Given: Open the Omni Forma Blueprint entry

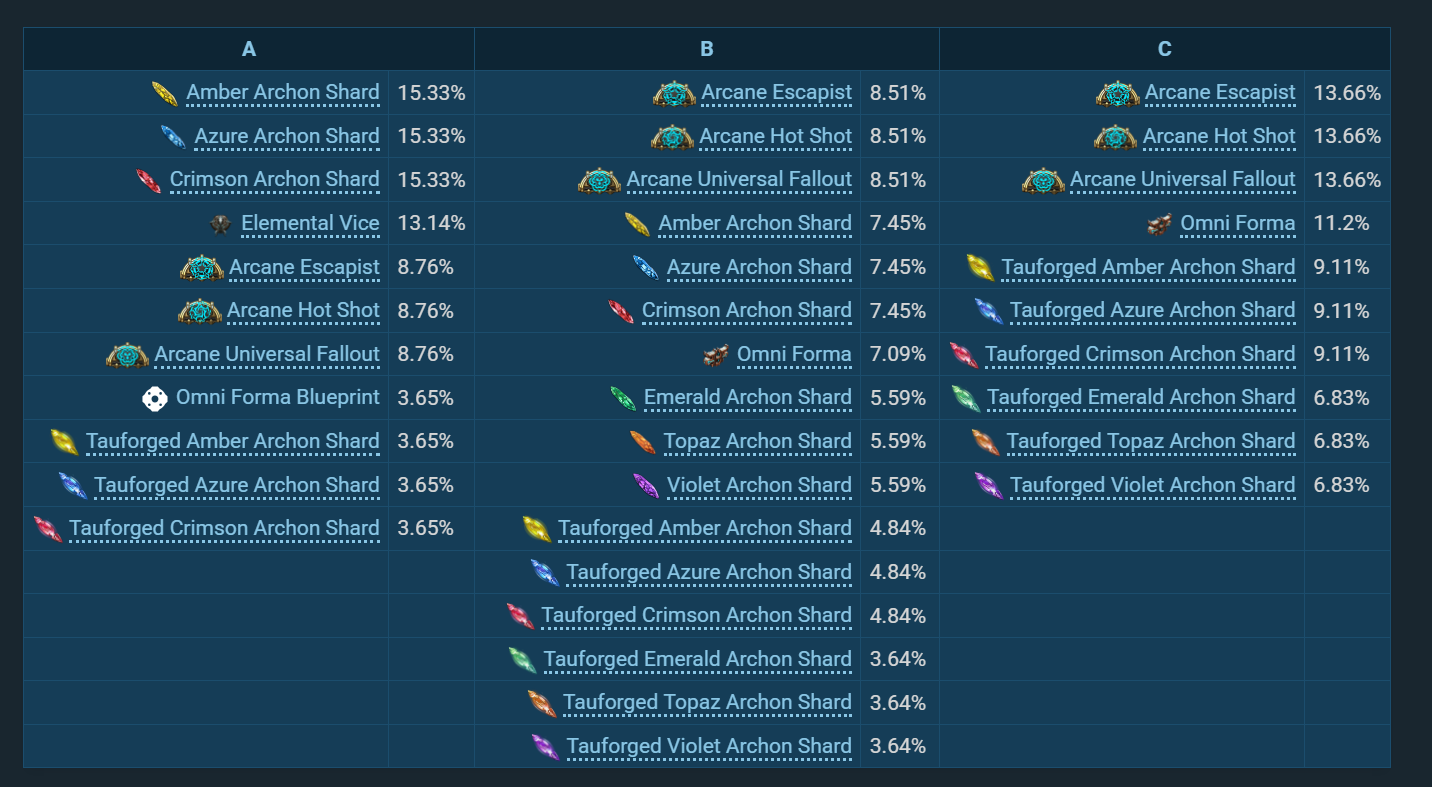Looking at the screenshot, I should pos(278,398).
